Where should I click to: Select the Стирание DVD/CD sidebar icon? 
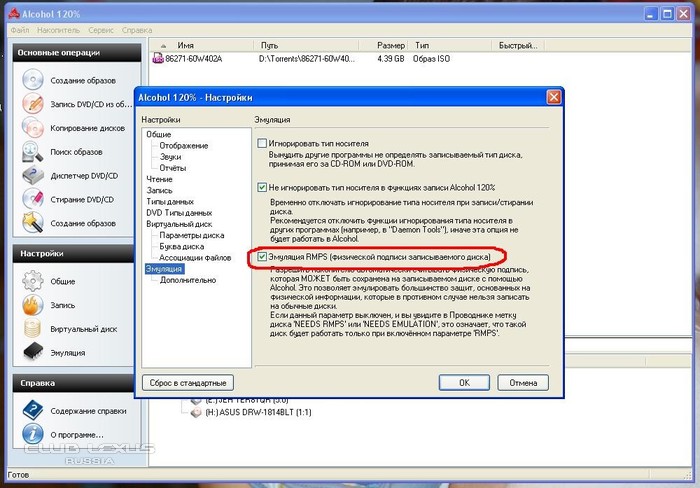click(x=33, y=199)
